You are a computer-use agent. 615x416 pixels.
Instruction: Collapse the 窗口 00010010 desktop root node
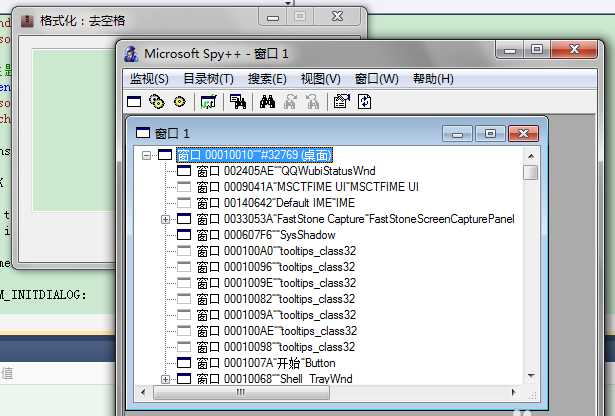(146, 156)
